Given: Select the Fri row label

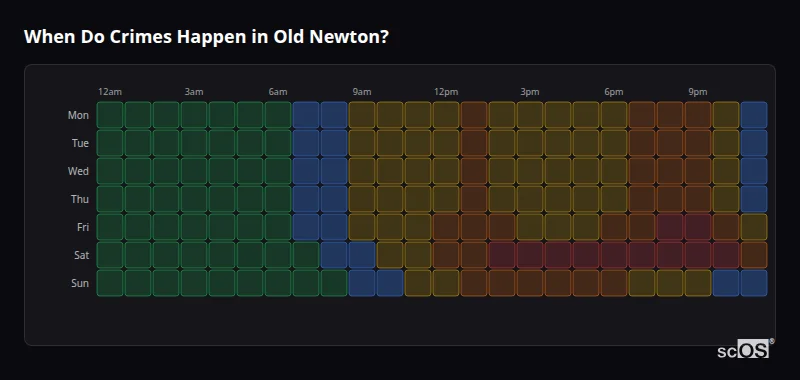Looking at the screenshot, I should [83, 227].
